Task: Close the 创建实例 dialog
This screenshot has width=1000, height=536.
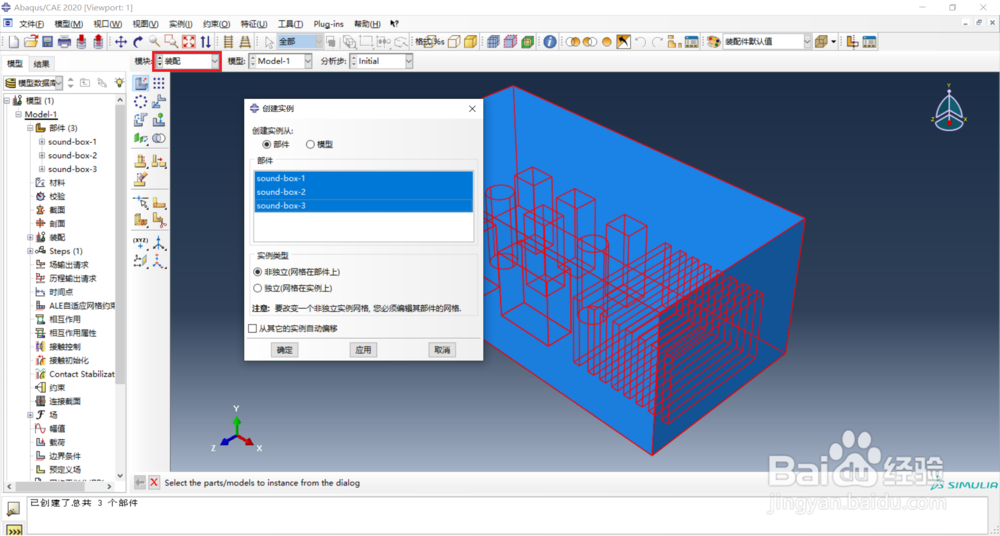Action: [472, 108]
